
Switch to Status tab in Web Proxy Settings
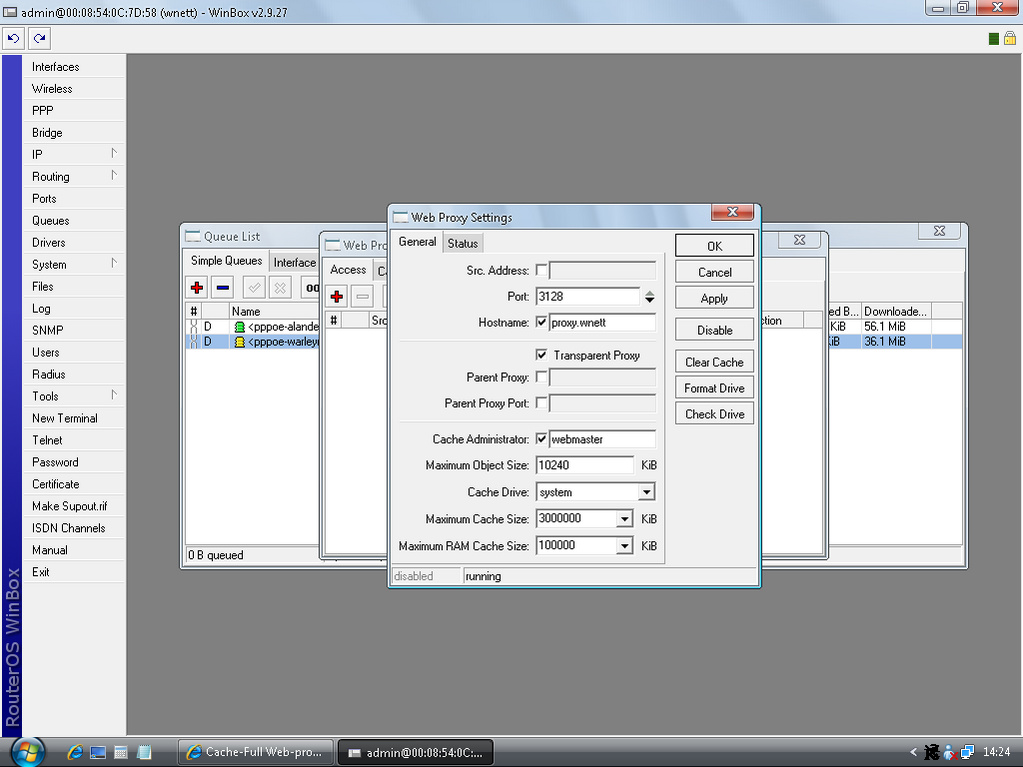[x=463, y=243]
